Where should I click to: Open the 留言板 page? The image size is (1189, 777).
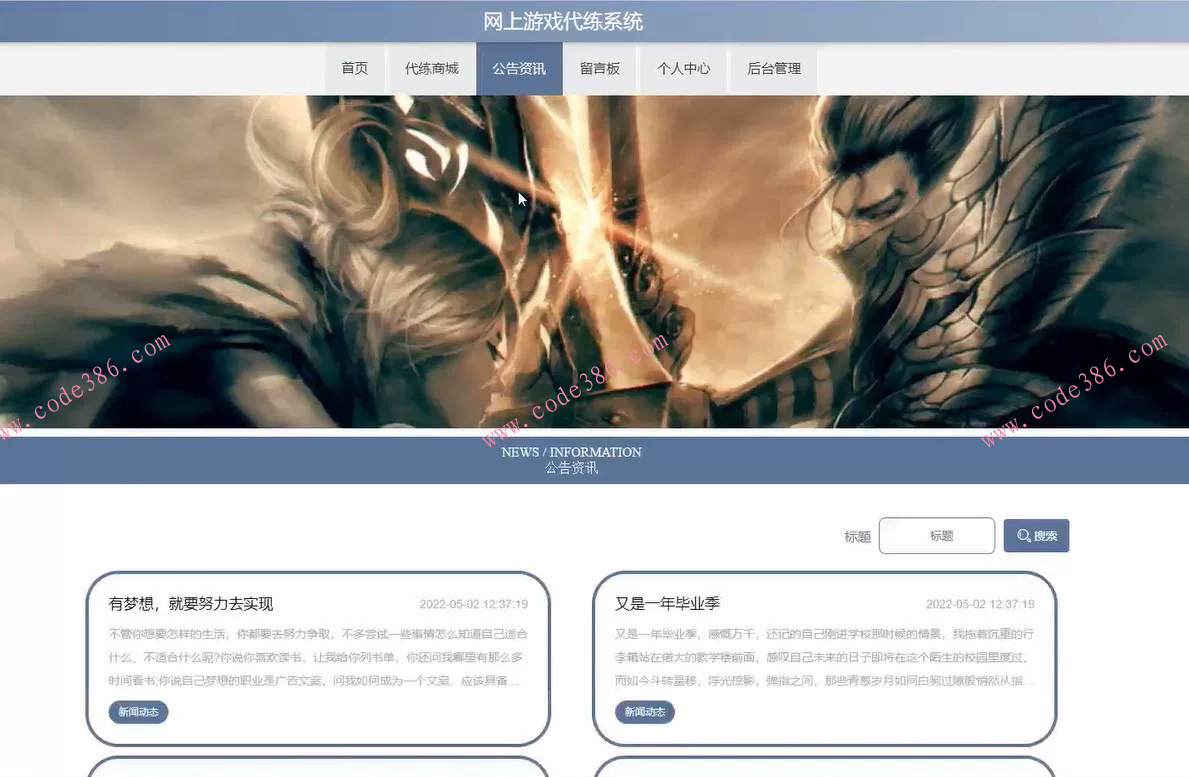[600, 68]
